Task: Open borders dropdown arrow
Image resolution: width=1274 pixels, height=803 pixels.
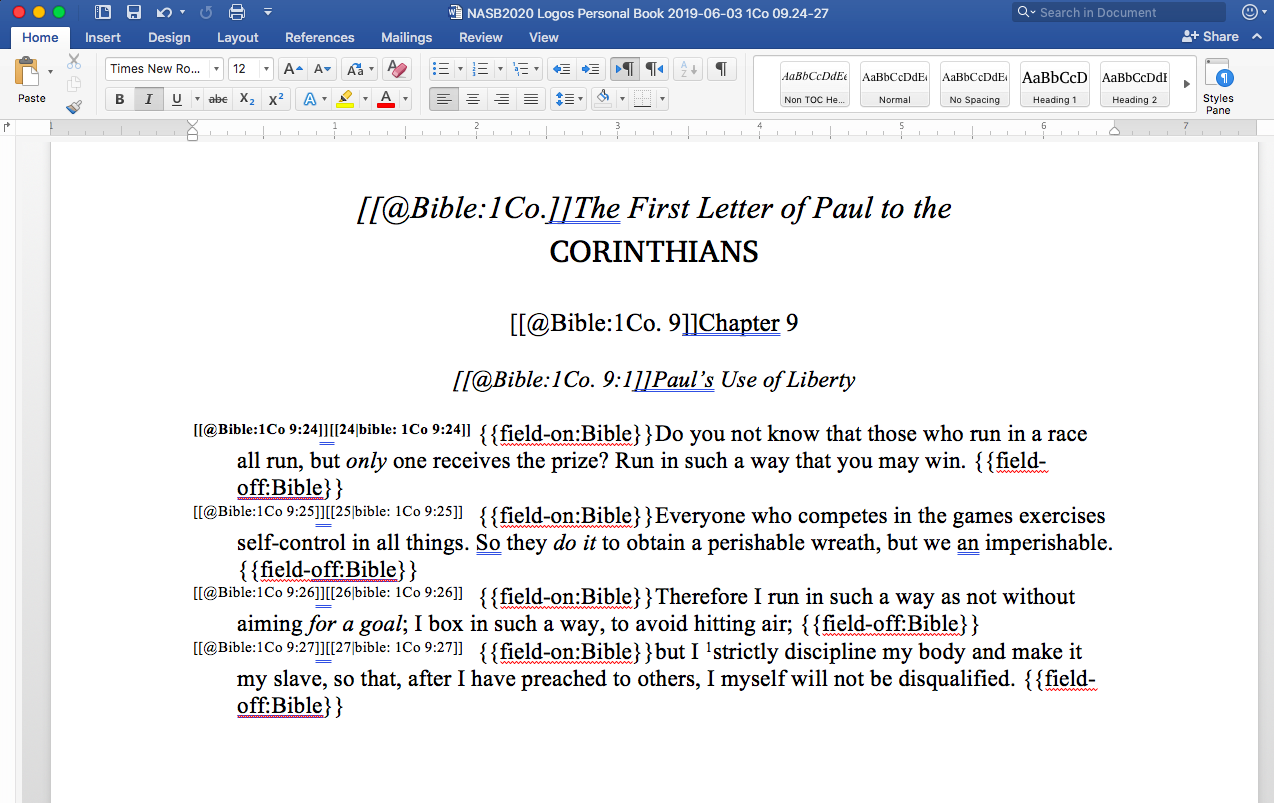Action: pyautogui.click(x=663, y=99)
